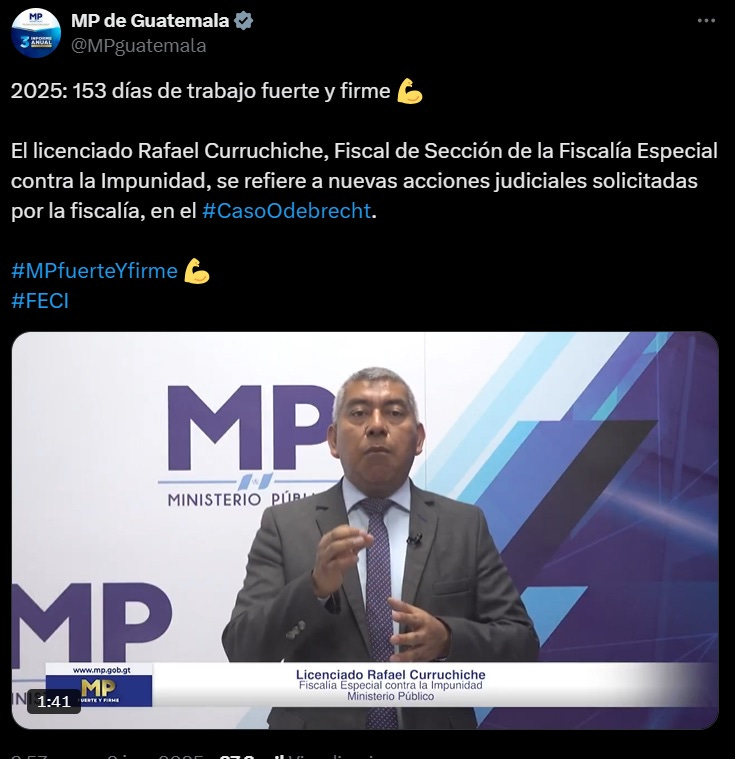Click the tweet text about Fiscalía Especial
The image size is (735, 759).
click(x=364, y=181)
